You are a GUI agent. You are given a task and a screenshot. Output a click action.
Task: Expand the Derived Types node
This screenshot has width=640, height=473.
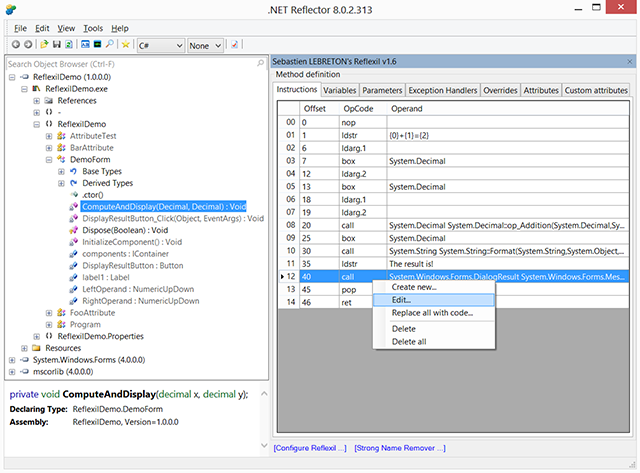(61, 184)
